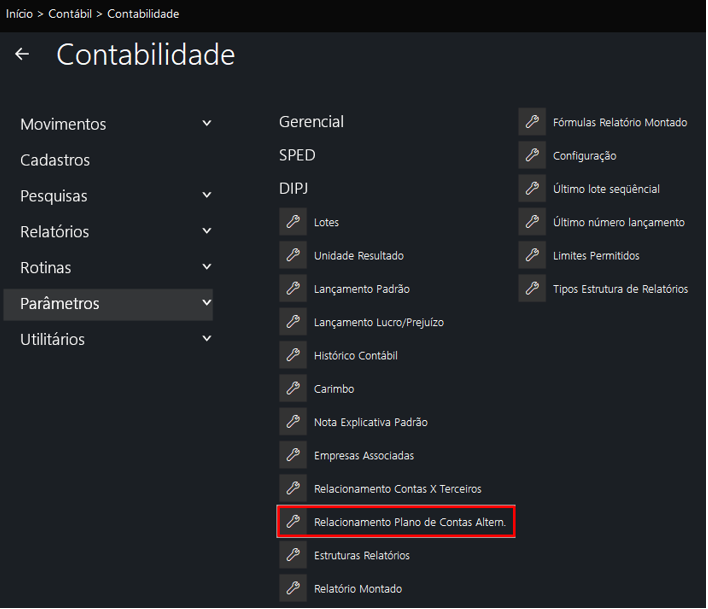Expand the Pesquisas section chevron
Screen dimensions: 708x609
(207, 196)
